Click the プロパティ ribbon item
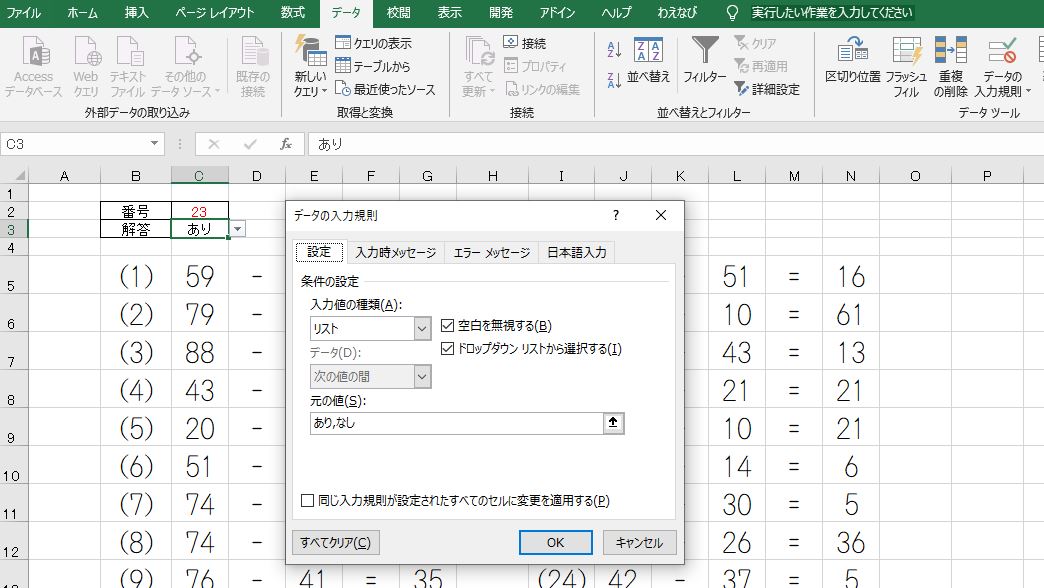This screenshot has width=1044, height=588. 535,66
